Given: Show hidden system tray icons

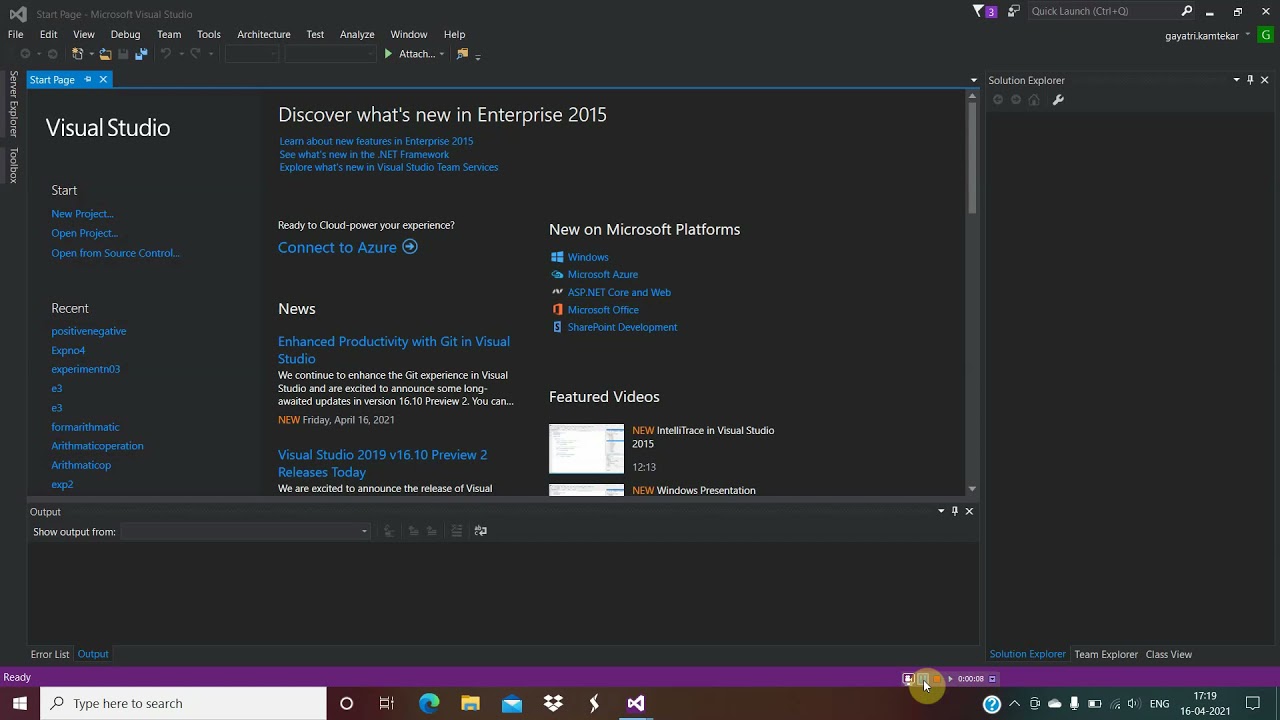Looking at the screenshot, I should (x=1014, y=704).
